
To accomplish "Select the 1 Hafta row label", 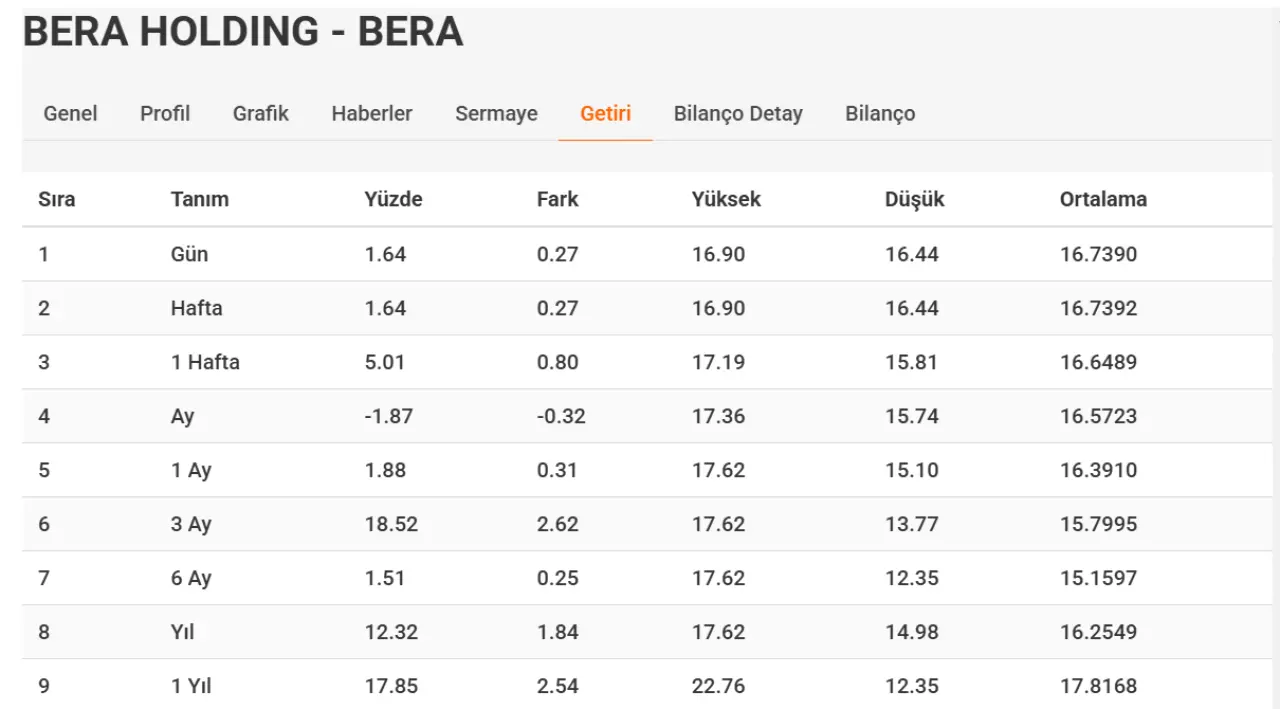I will [x=205, y=362].
